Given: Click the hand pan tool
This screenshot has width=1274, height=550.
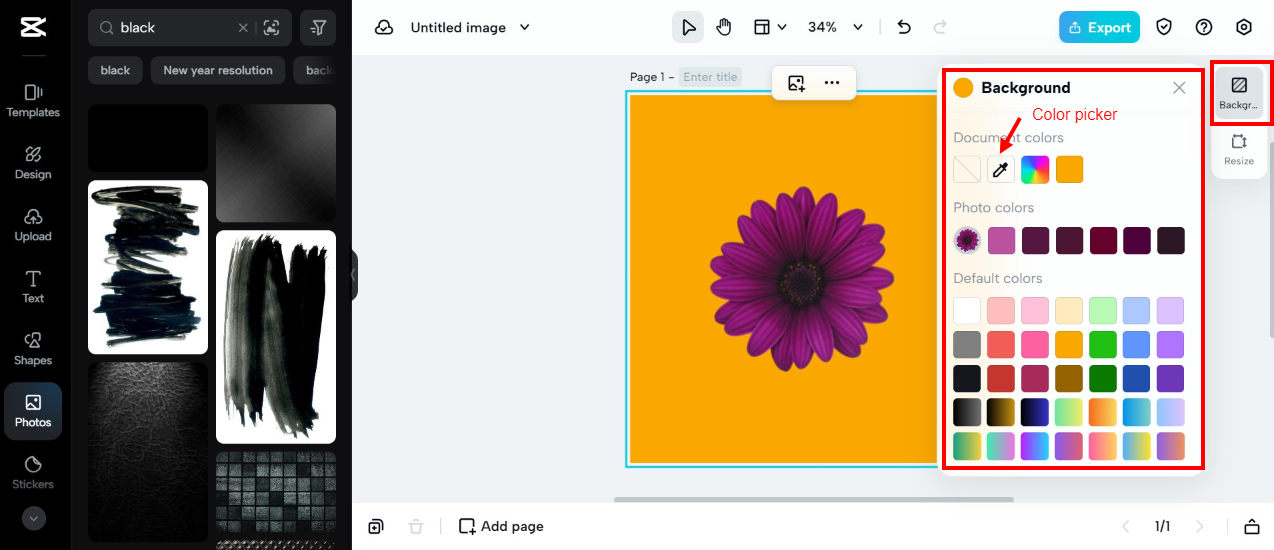Looking at the screenshot, I should [x=724, y=28].
